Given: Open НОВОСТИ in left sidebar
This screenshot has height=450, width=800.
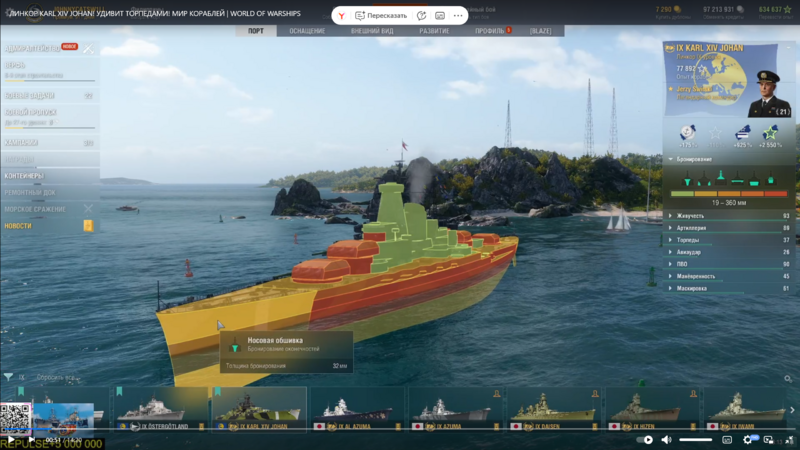Looking at the screenshot, I should (18, 226).
